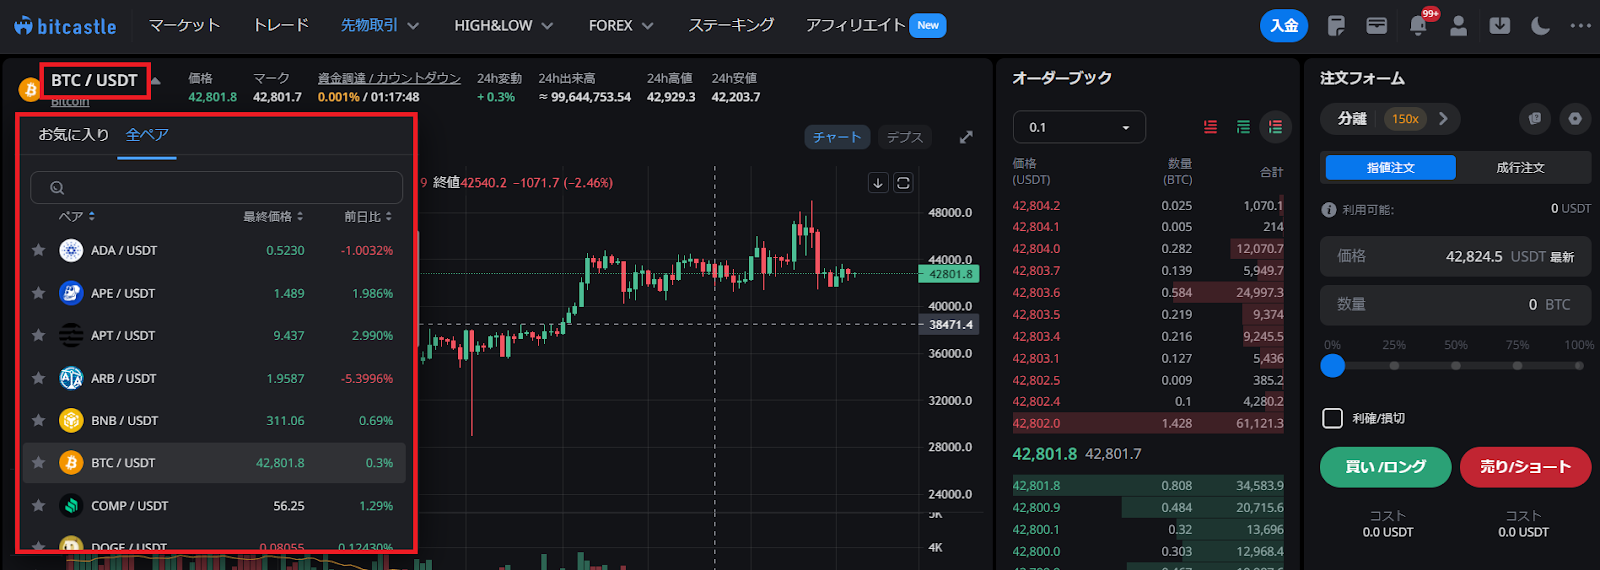The width and height of the screenshot is (1600, 570).
Task: Show both buy and sell orders view
Action: (x=1275, y=127)
